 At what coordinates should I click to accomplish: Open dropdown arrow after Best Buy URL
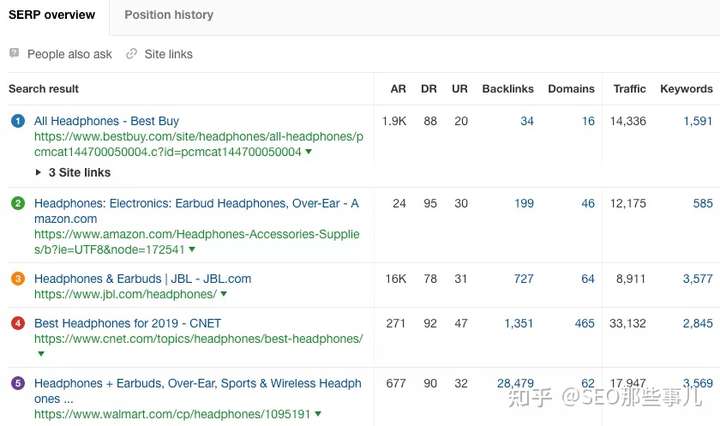pos(309,151)
